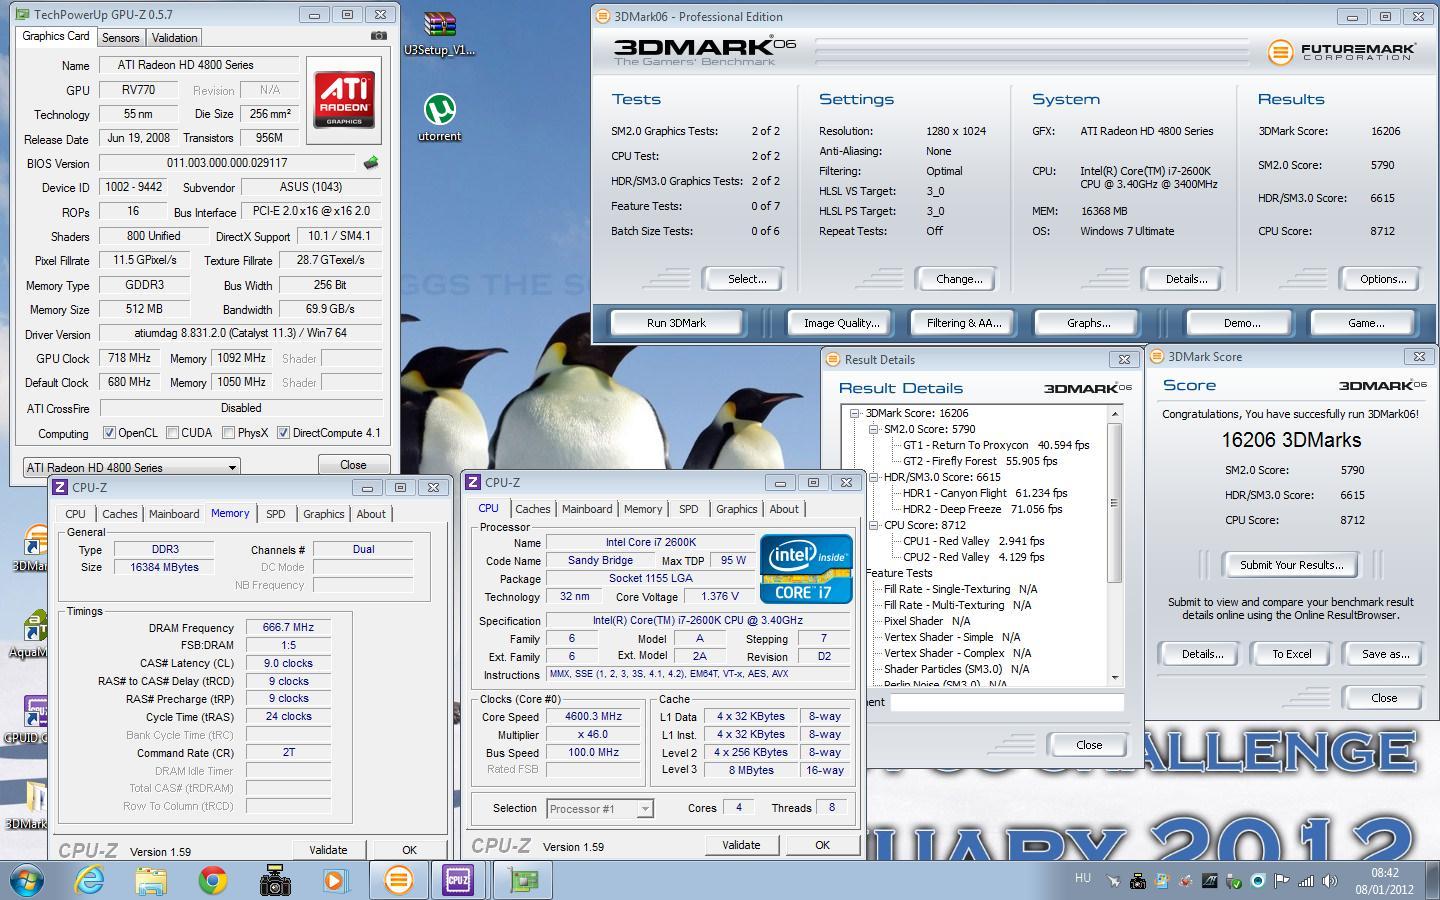1440x900 pixels.
Task: Click the Demo... button
Action: pyautogui.click(x=1242, y=323)
